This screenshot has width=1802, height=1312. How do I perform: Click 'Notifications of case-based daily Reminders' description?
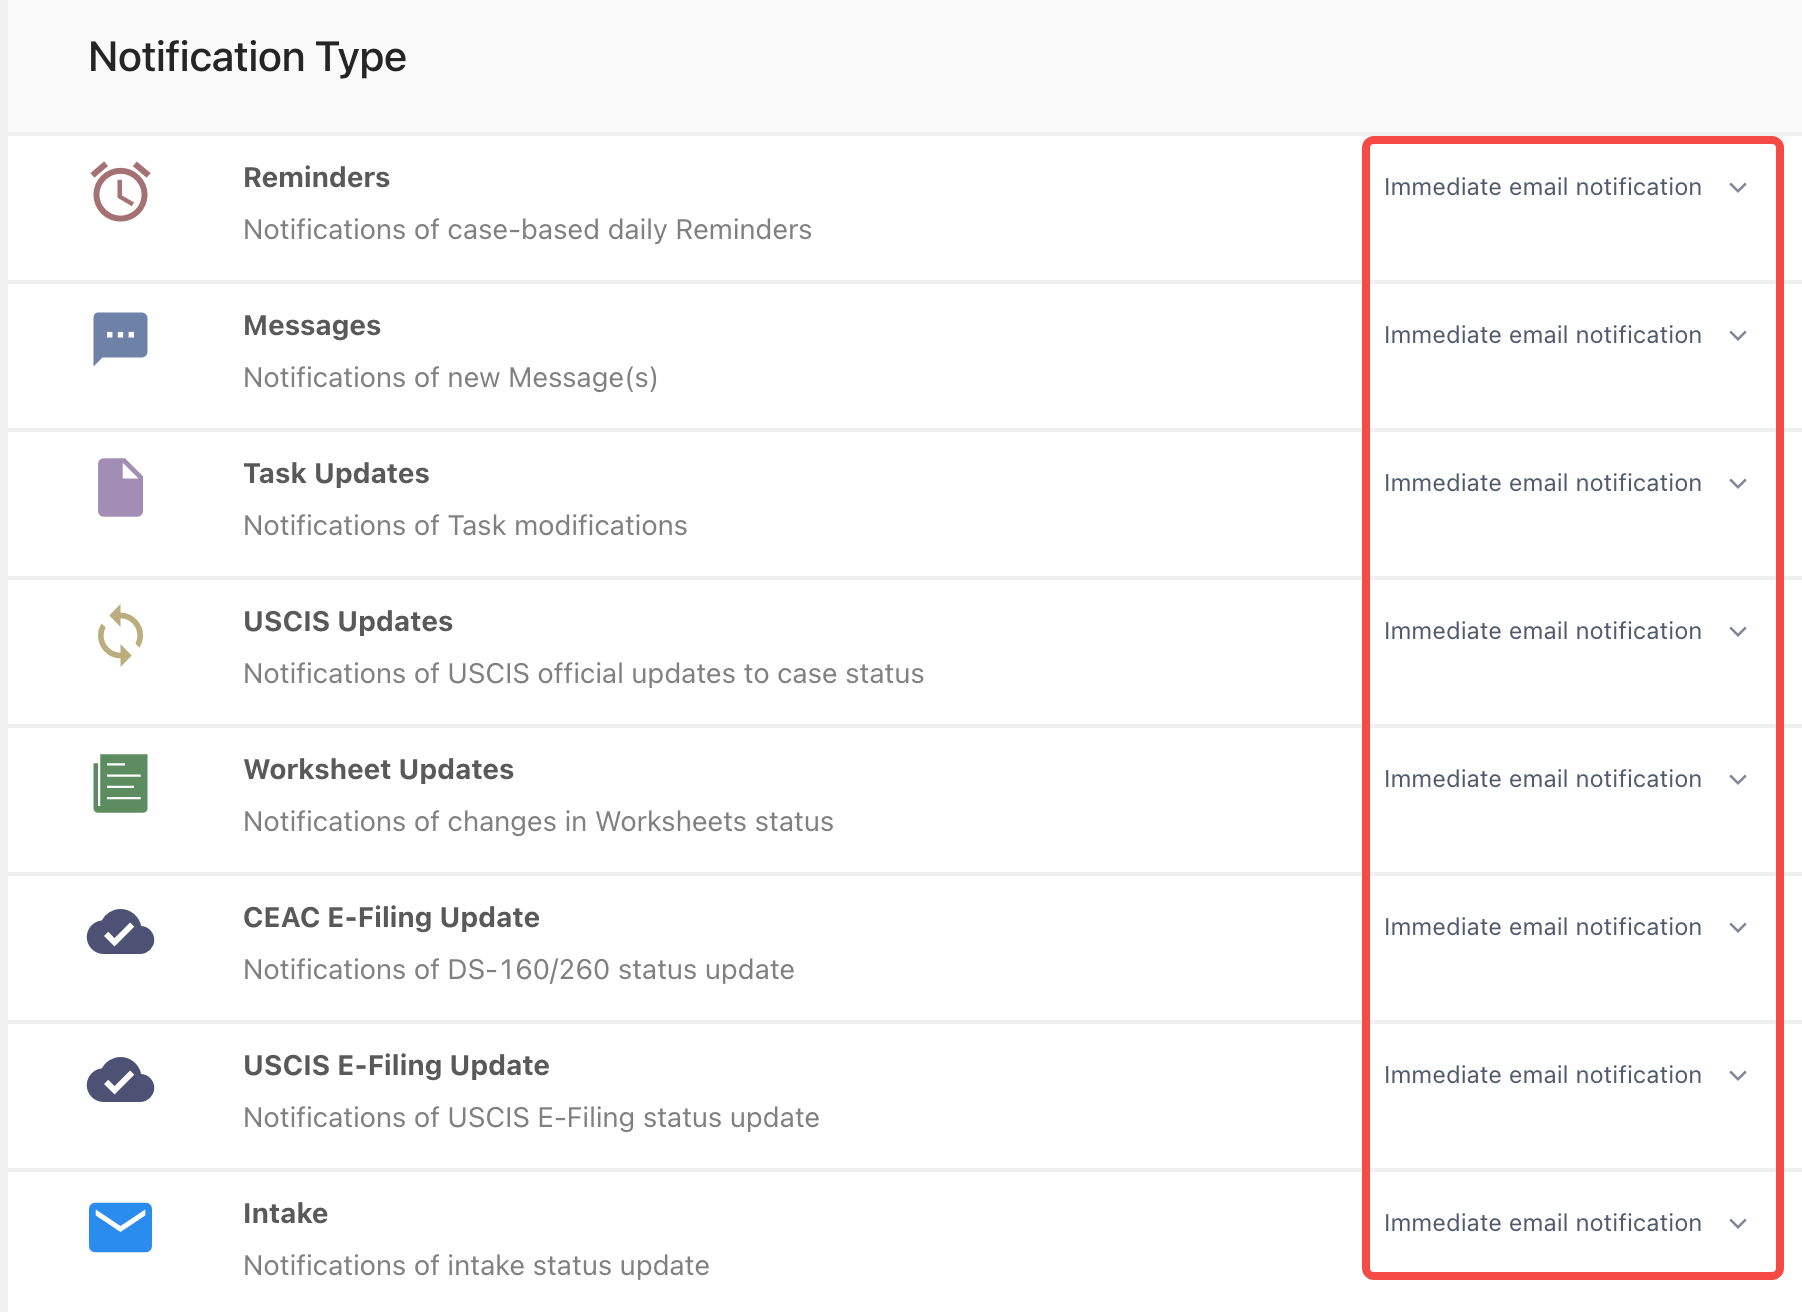click(x=527, y=230)
